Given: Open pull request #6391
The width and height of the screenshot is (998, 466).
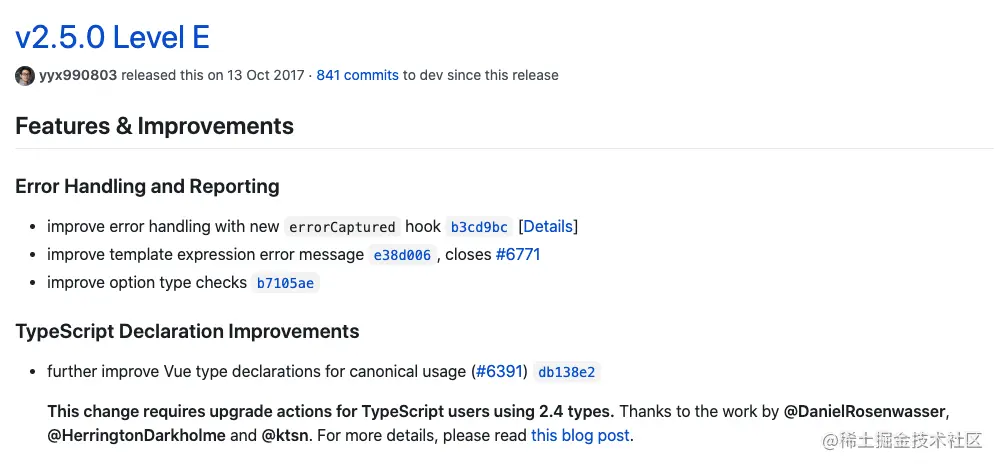Looking at the screenshot, I should coord(500,372).
